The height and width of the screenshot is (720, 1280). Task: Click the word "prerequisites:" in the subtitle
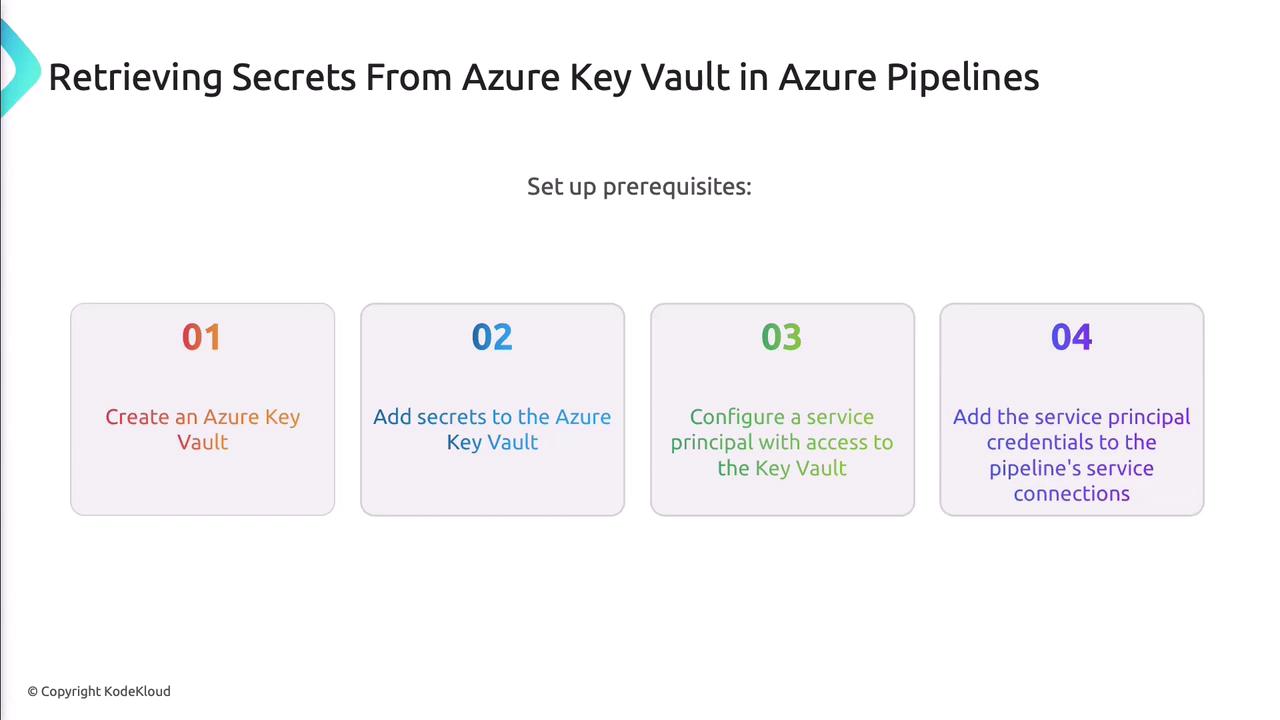677,187
